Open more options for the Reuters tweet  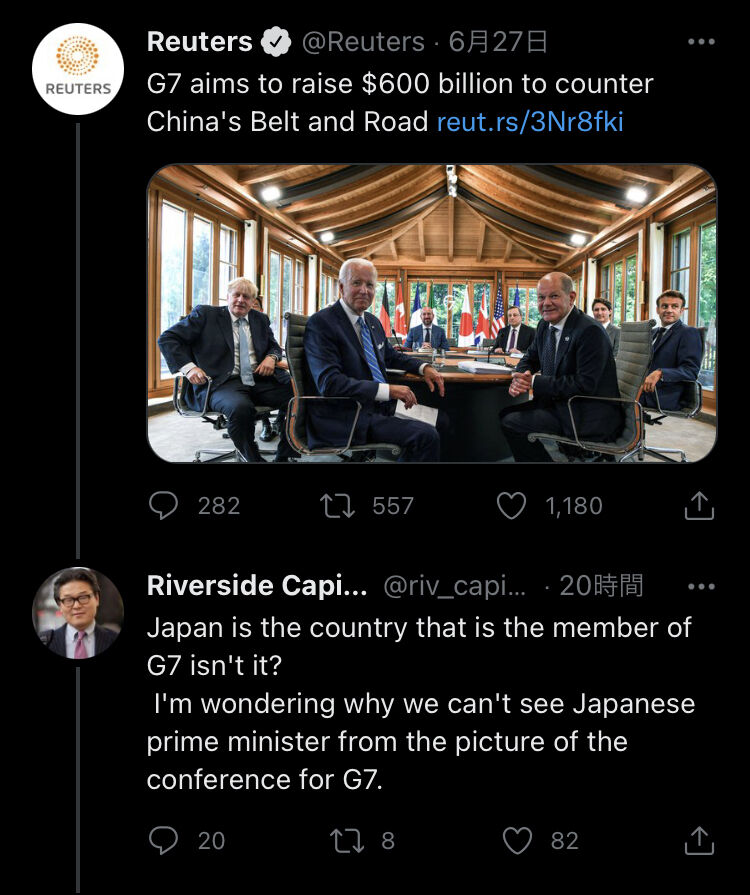[702, 42]
